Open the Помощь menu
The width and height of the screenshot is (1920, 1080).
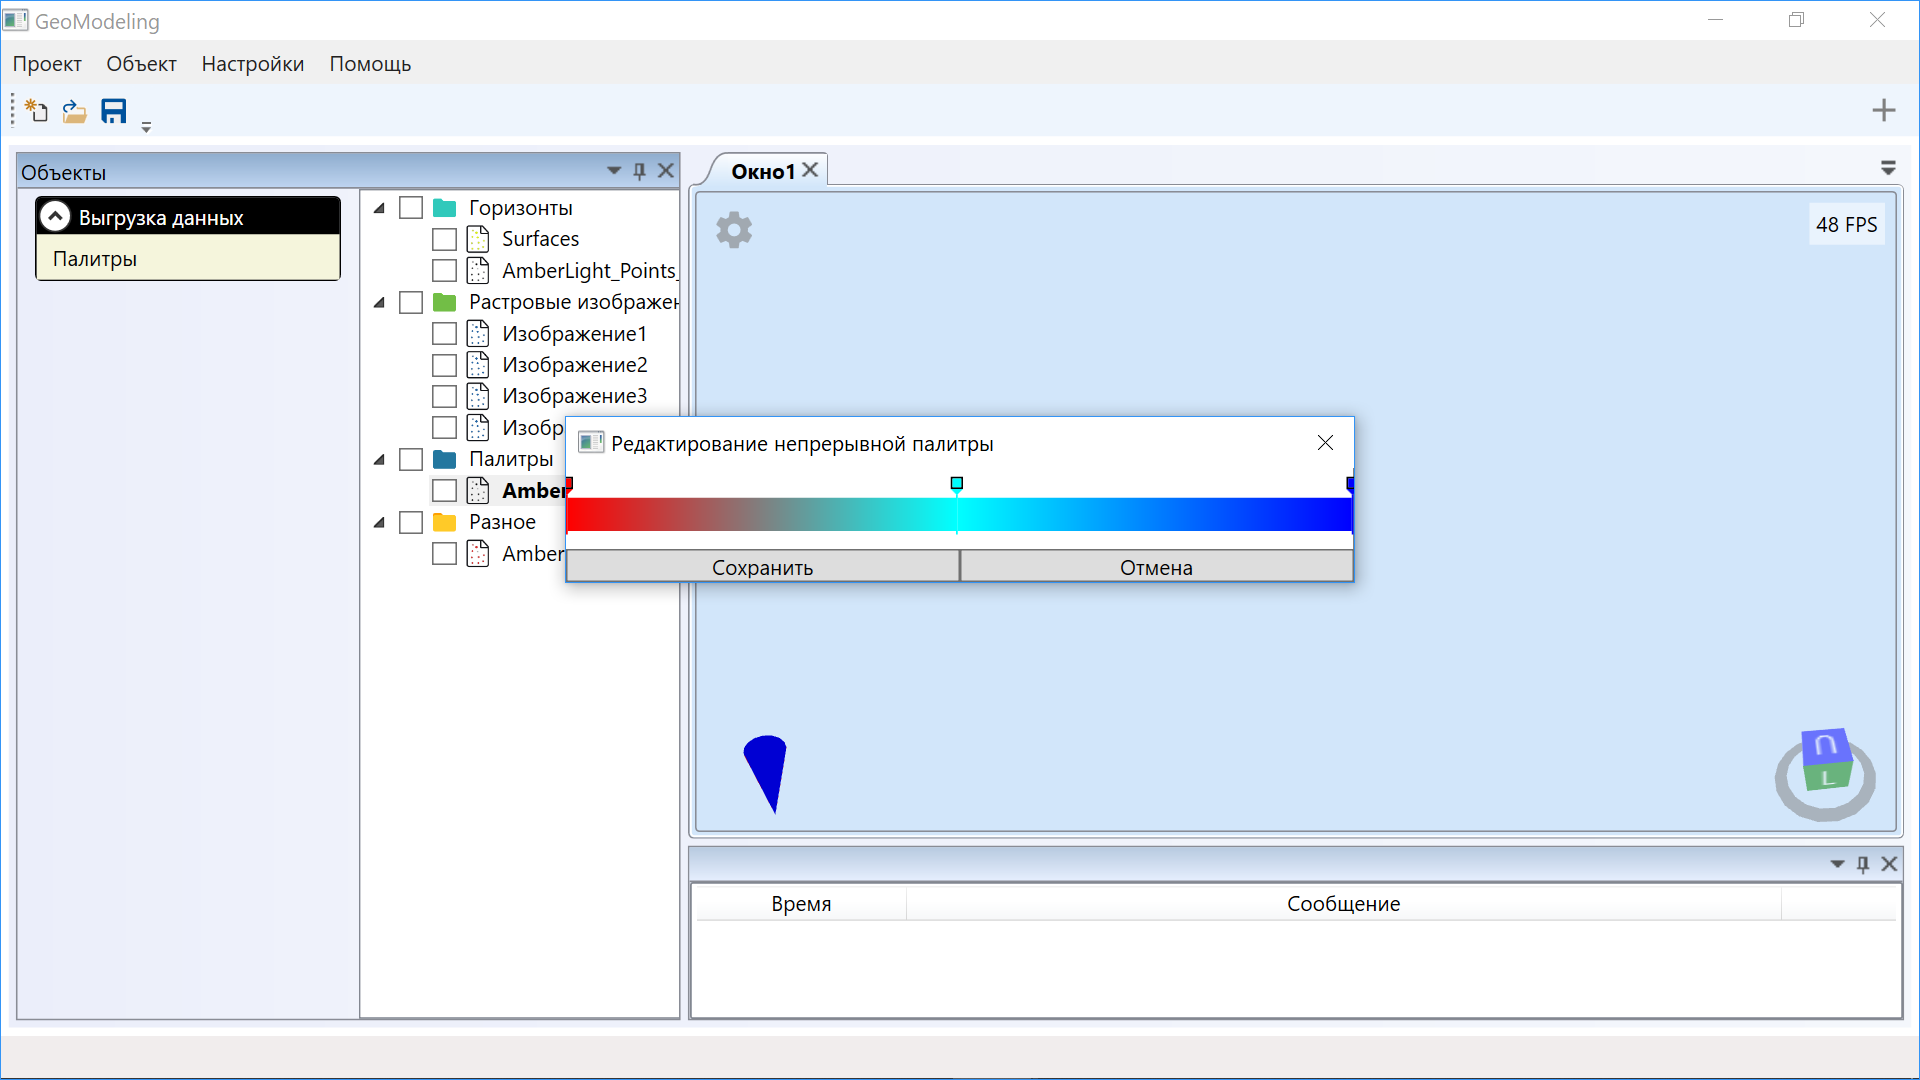[x=370, y=64]
